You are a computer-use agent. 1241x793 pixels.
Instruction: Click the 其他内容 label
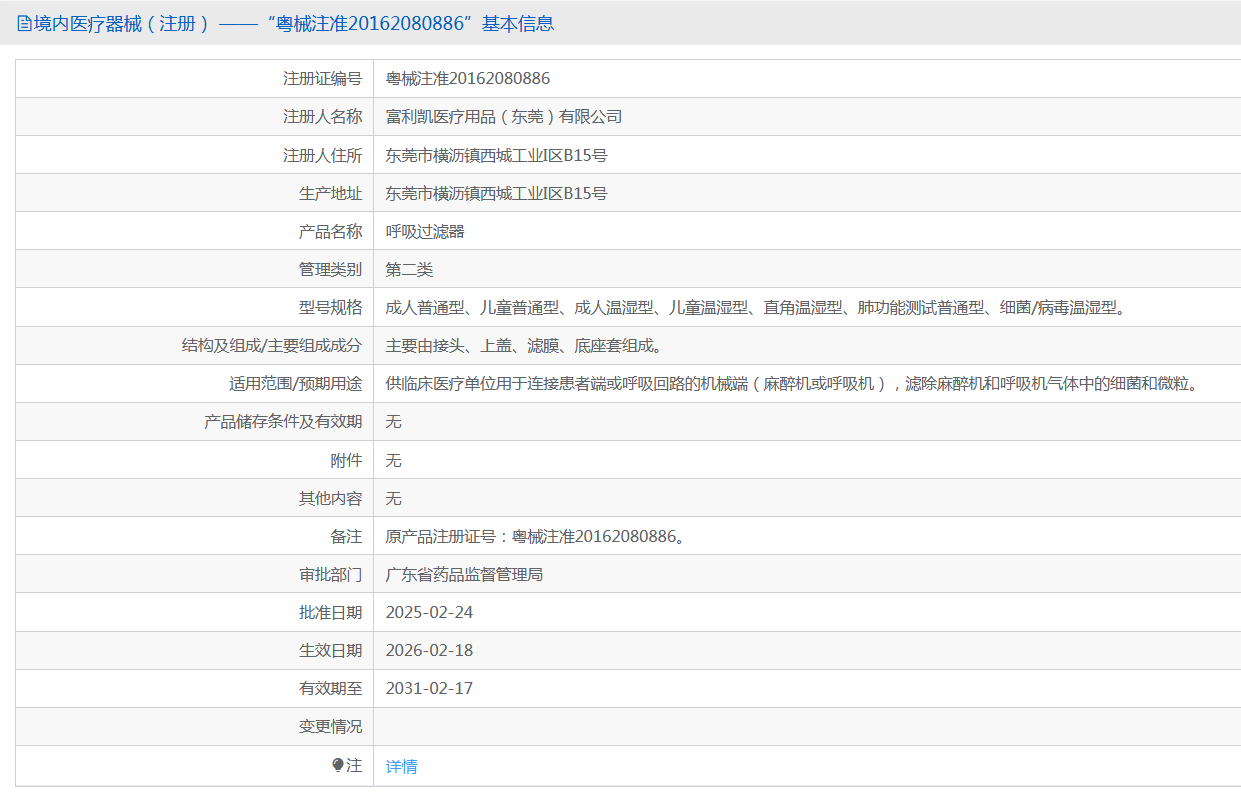click(x=330, y=498)
